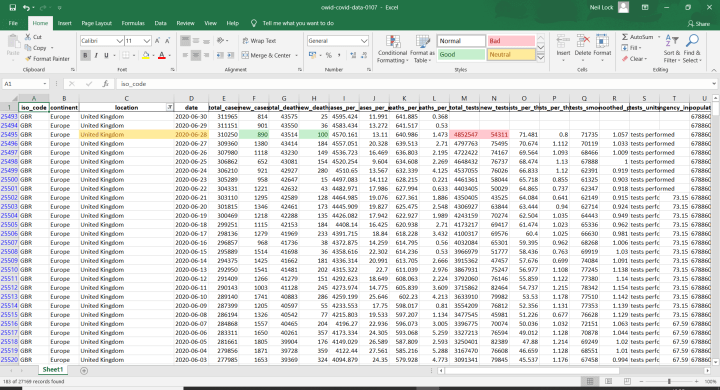The height and width of the screenshot is (390, 720).
Task: Open the Number Format General dropdown
Action: pos(364,41)
